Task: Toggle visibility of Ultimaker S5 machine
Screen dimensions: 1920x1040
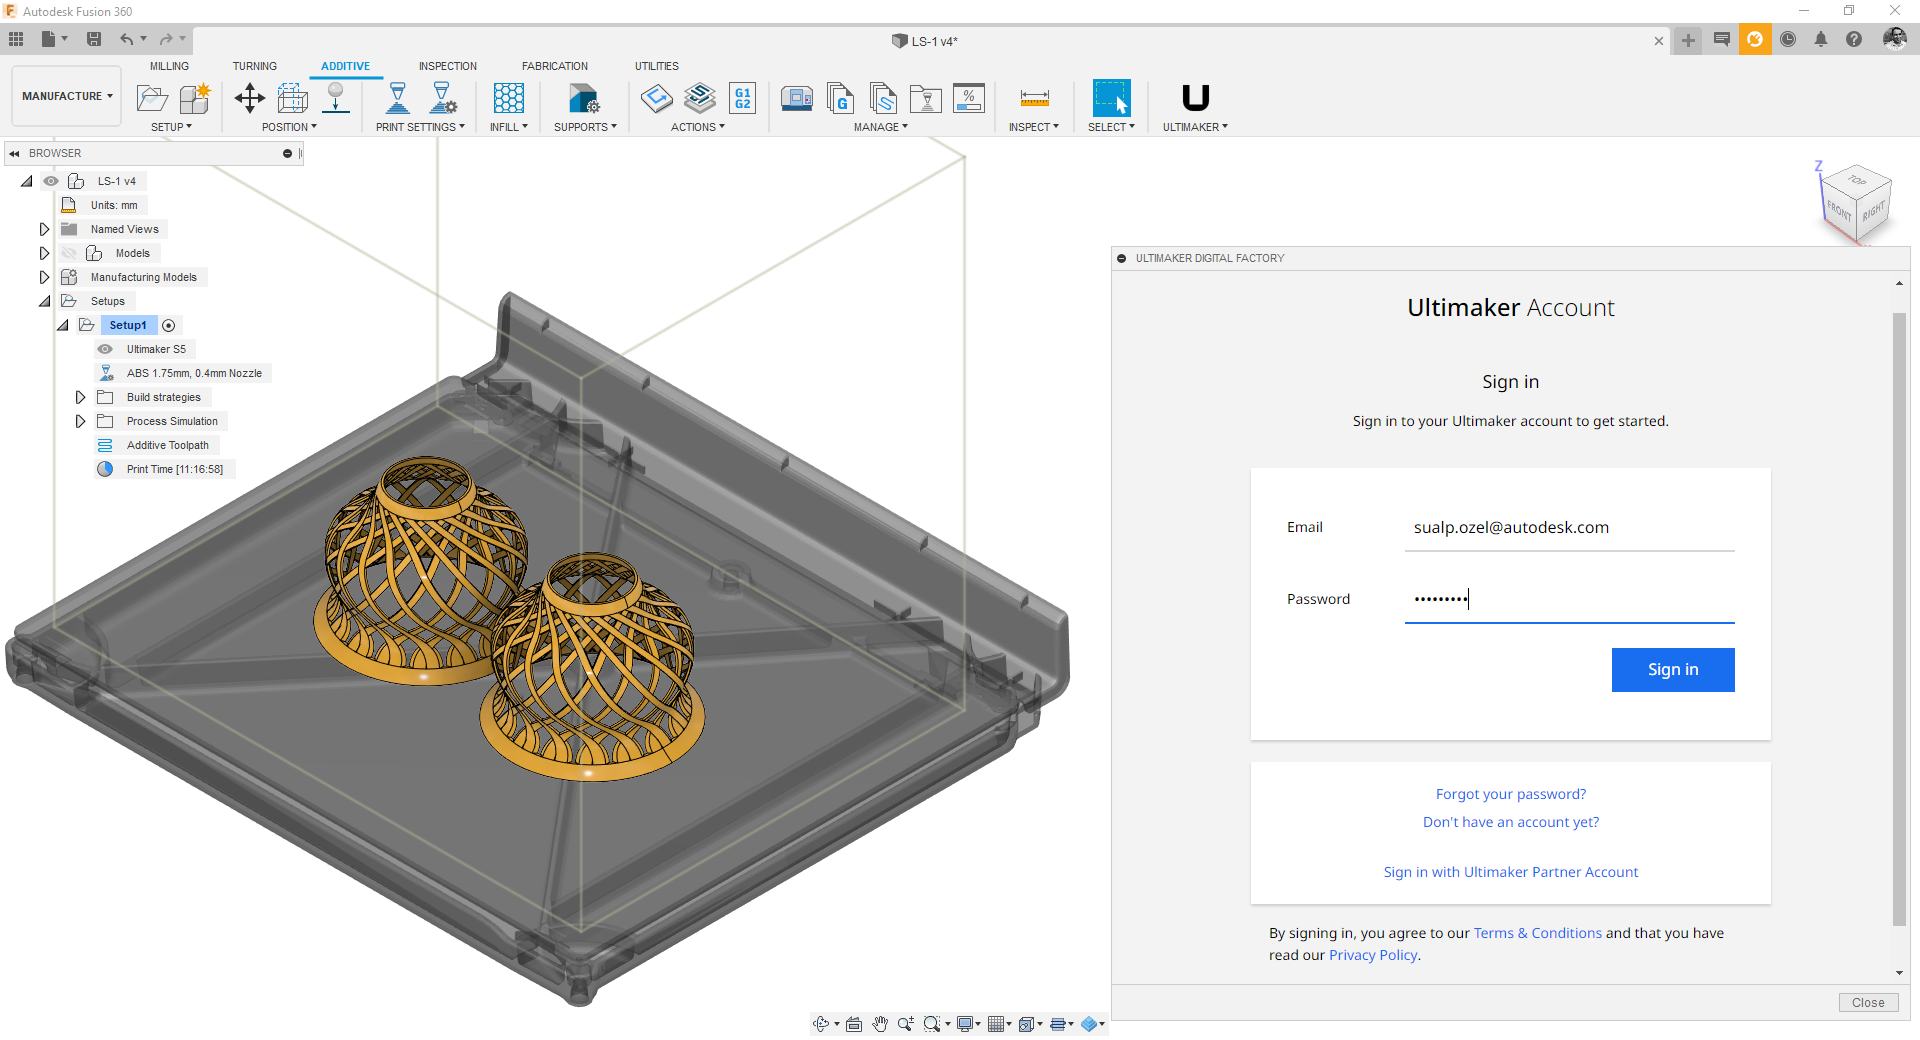Action: pos(105,349)
